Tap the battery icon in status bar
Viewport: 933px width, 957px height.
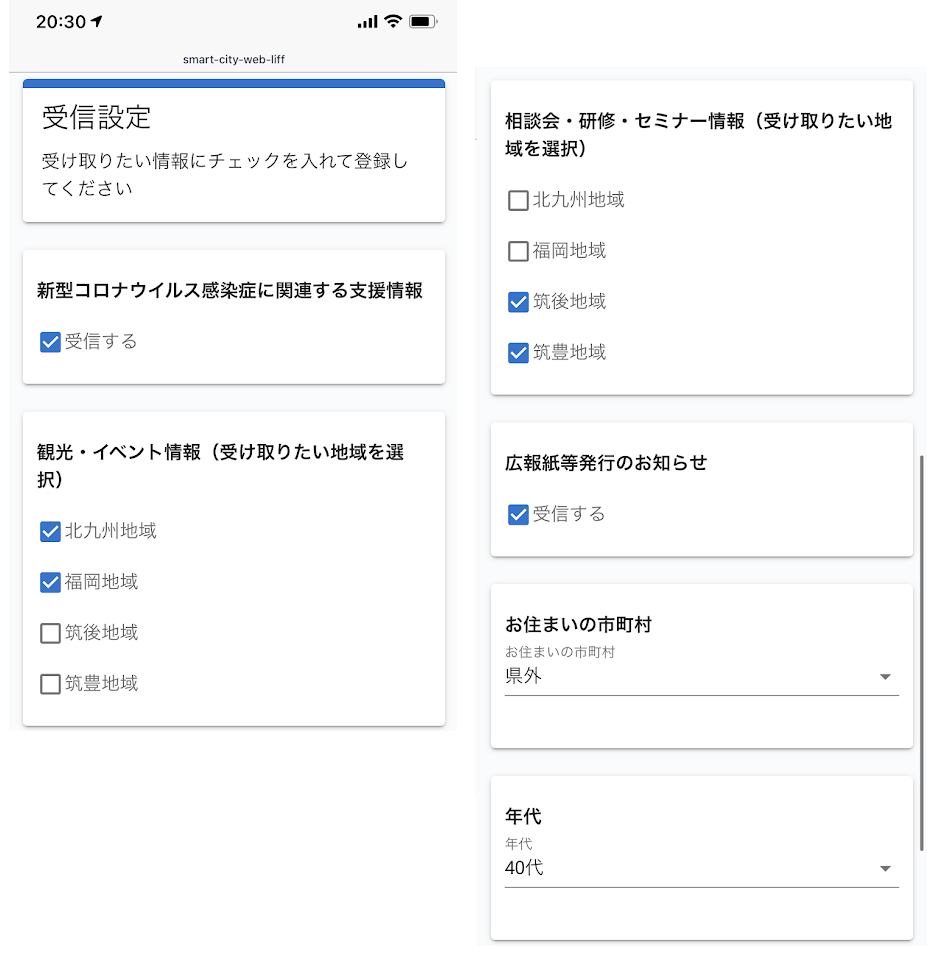click(x=423, y=22)
